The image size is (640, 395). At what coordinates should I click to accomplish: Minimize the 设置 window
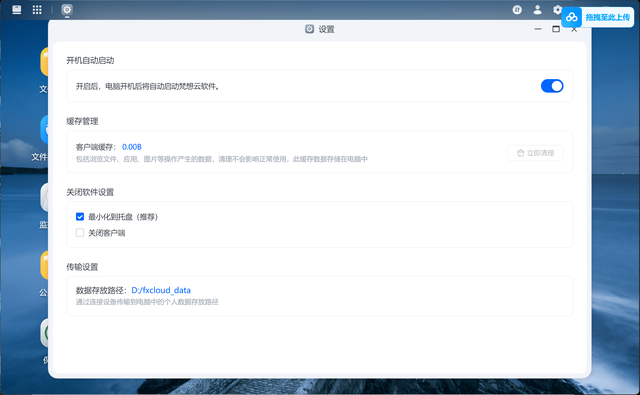pyautogui.click(x=538, y=29)
